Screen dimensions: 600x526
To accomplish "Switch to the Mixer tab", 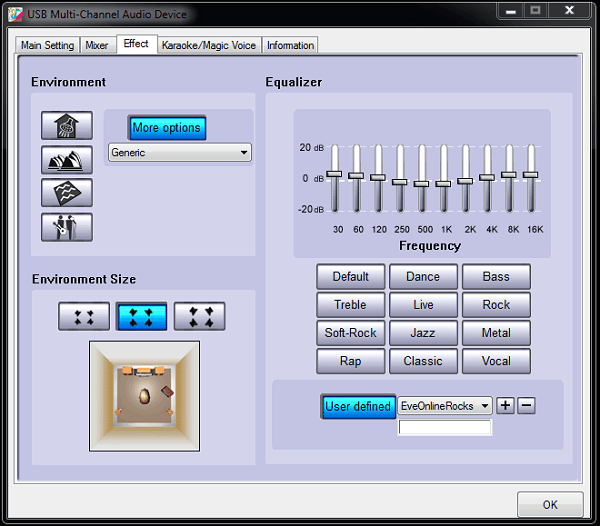I will point(97,45).
